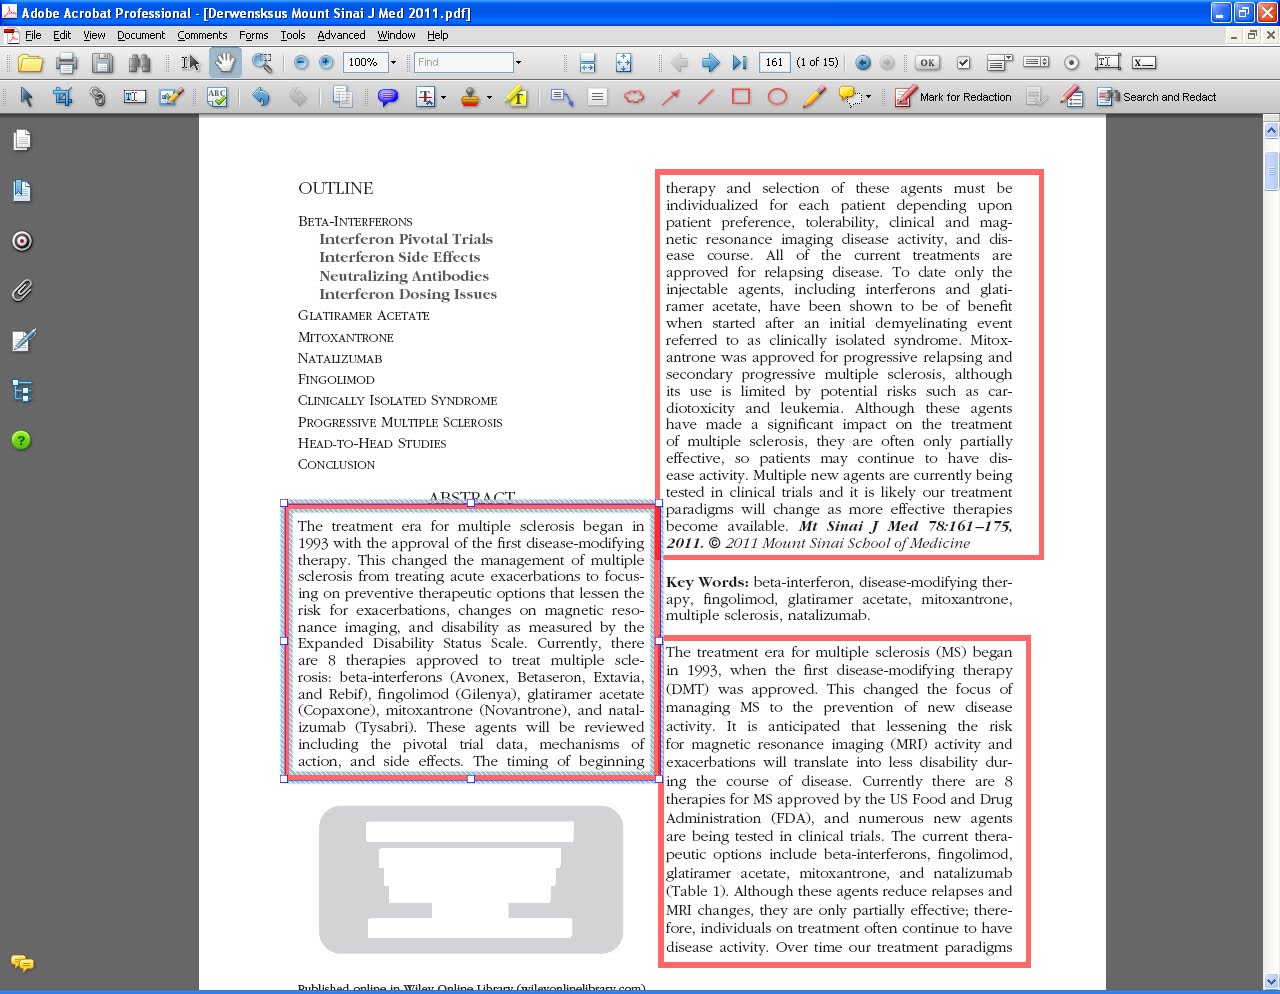This screenshot has height=994, width=1280.
Task: Select the Radio Button form tool
Action: 1071,63
